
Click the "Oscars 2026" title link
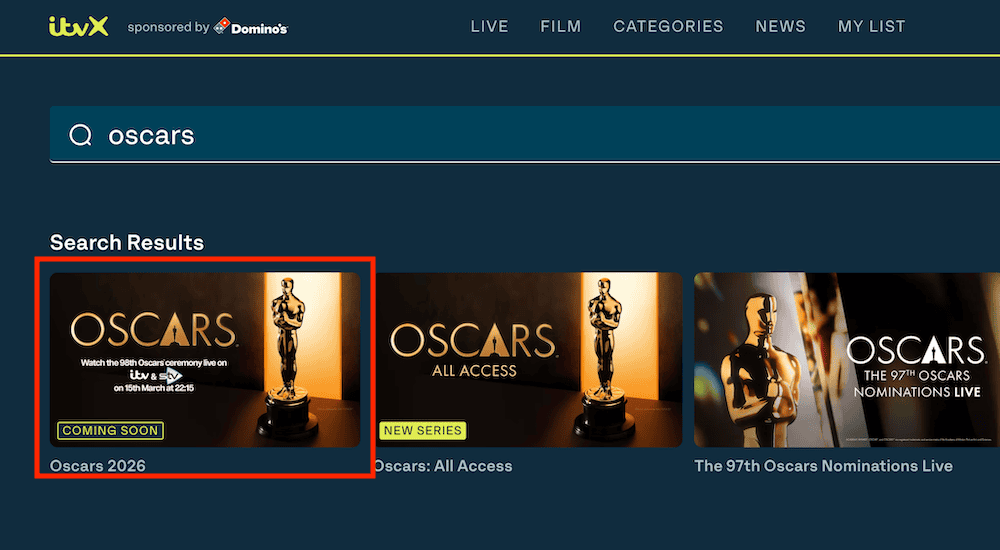pyautogui.click(x=98, y=466)
